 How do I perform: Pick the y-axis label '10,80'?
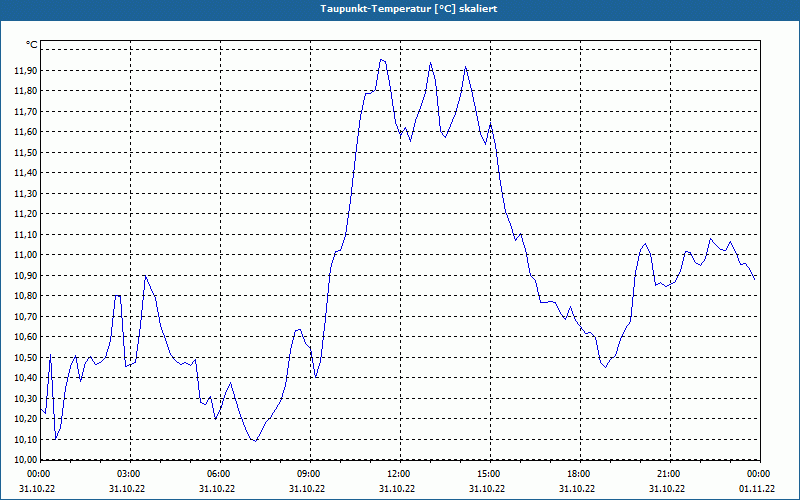click(26, 296)
